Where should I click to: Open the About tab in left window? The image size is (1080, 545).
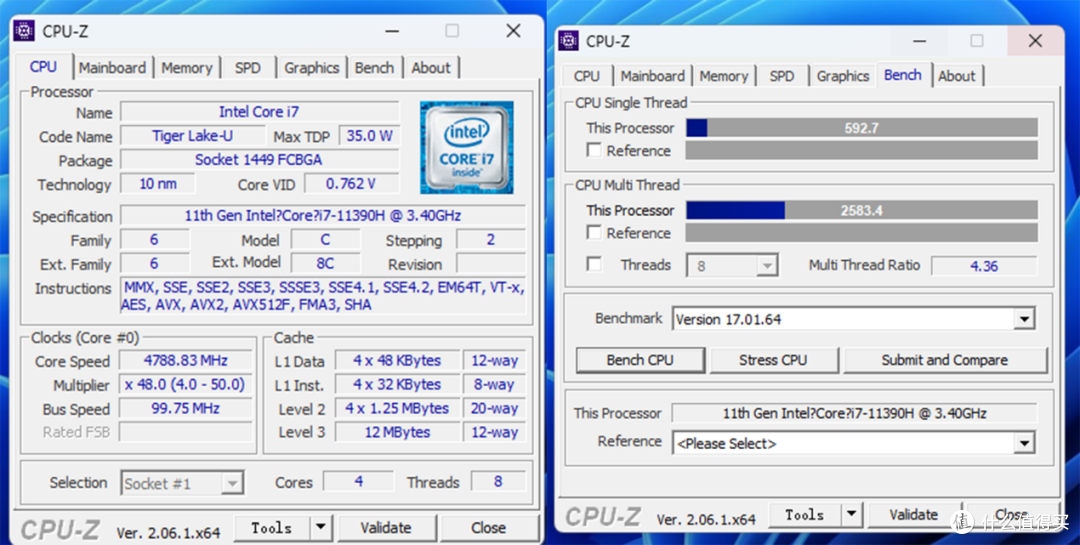point(431,68)
